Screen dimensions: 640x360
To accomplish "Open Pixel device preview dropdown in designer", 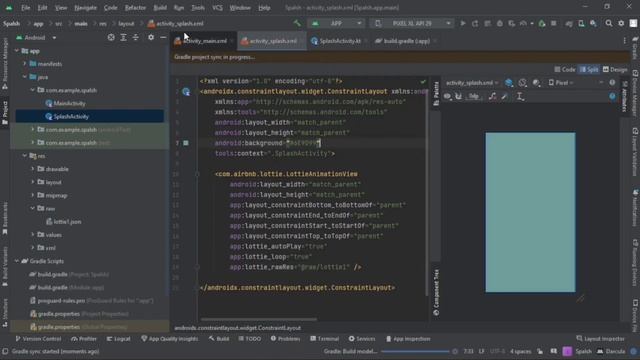I will [x=561, y=83].
